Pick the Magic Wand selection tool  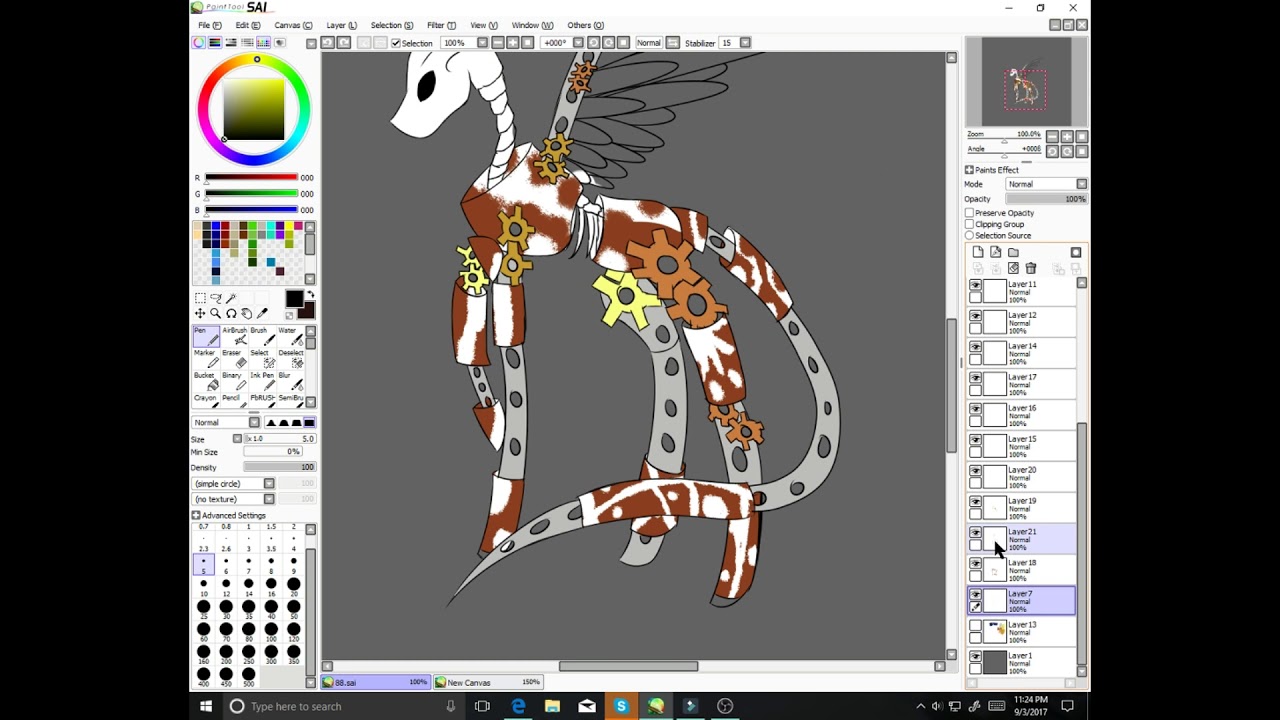pos(231,298)
